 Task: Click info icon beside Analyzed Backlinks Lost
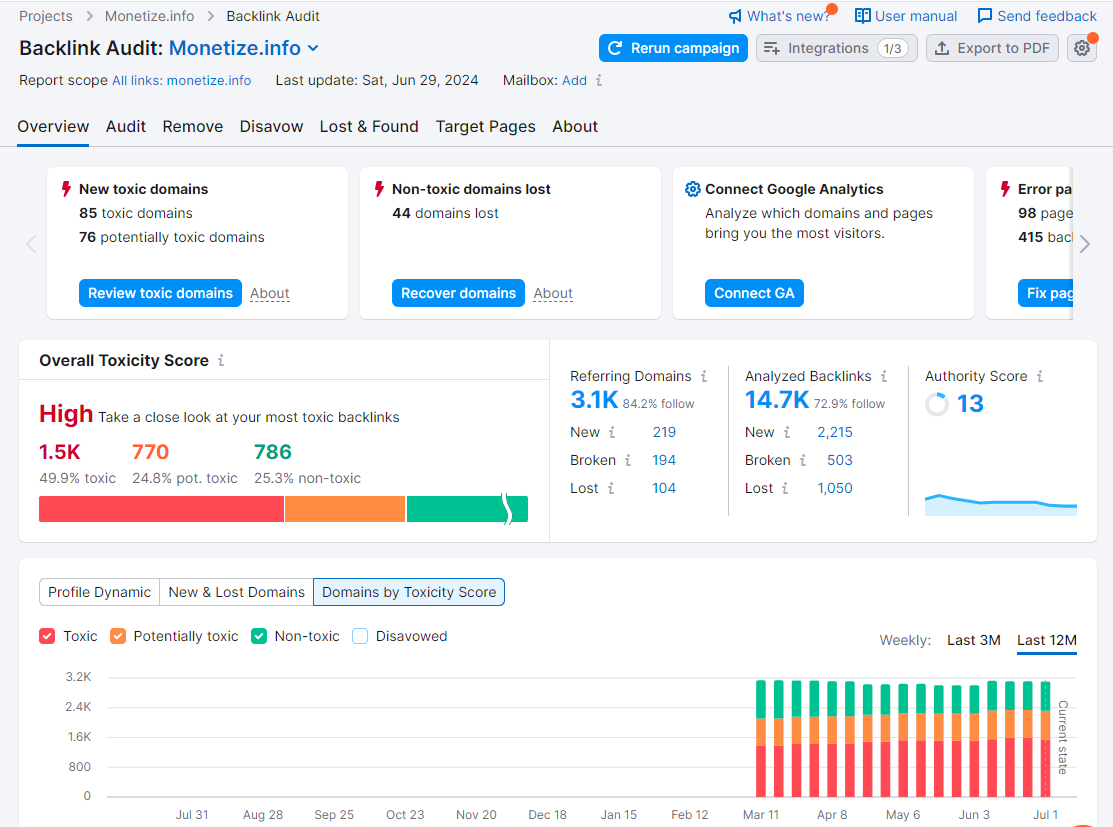click(x=785, y=488)
